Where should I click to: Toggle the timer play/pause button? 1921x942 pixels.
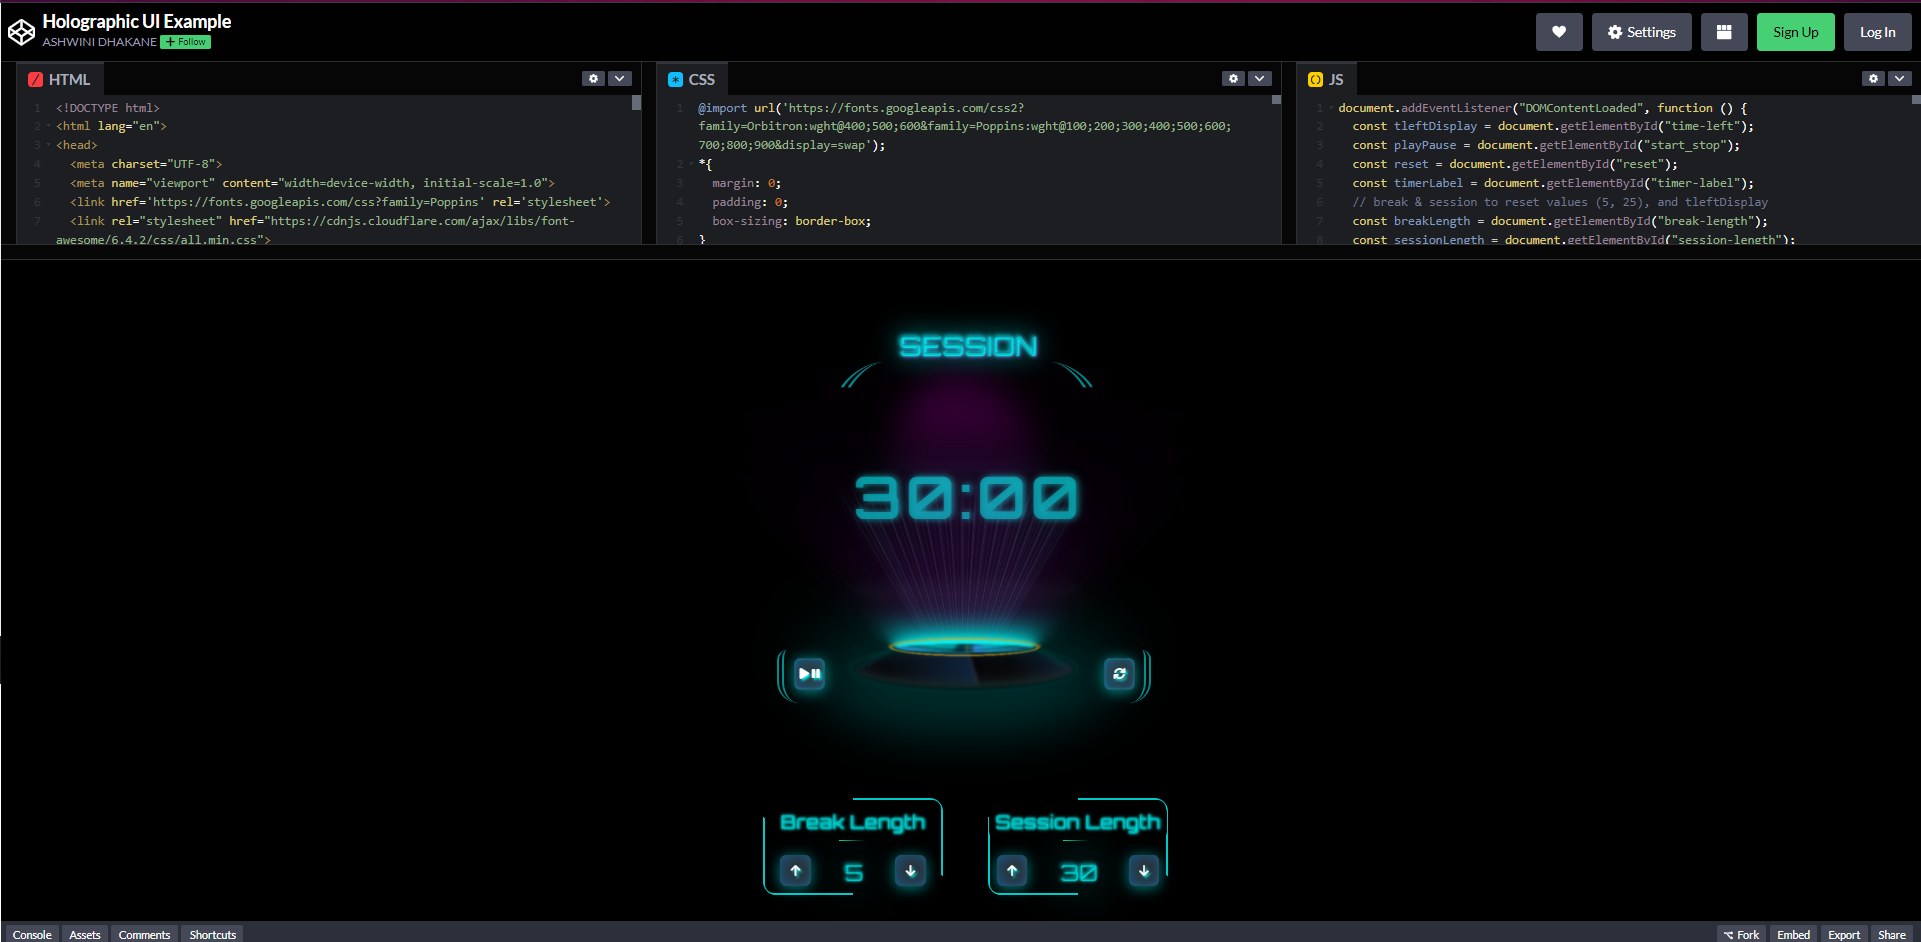tap(809, 674)
